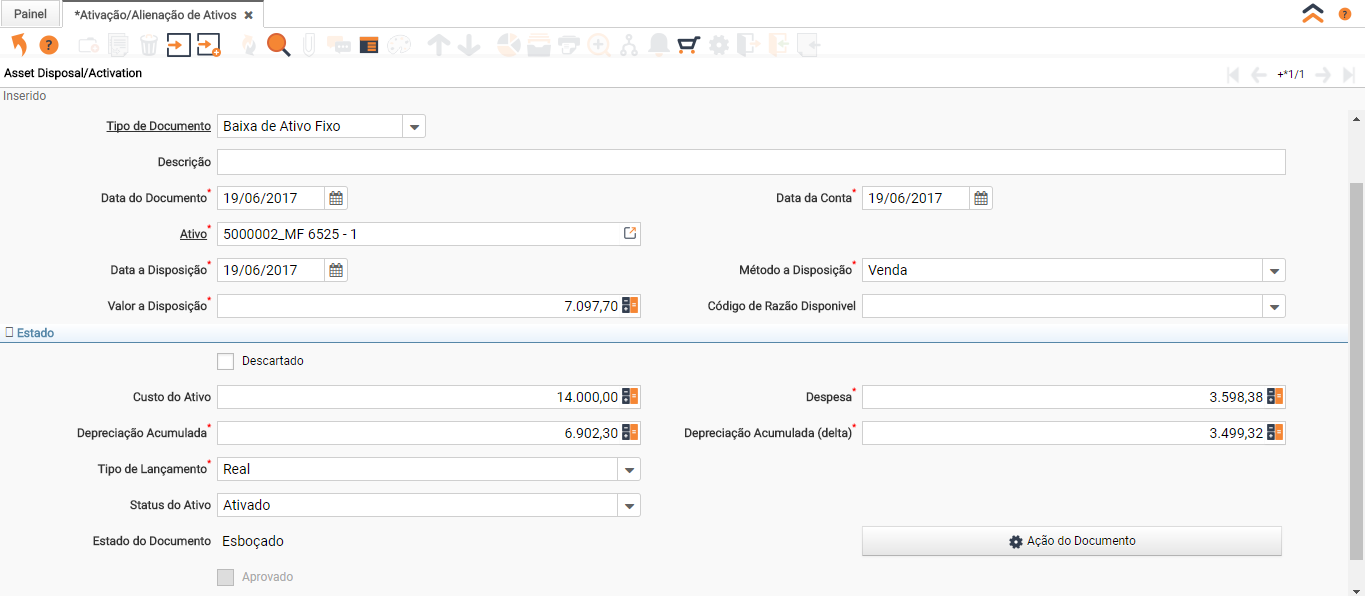This screenshot has height=596, width=1365.
Task: Open help via orange question mark toolbar icon
Action: click(x=49, y=45)
